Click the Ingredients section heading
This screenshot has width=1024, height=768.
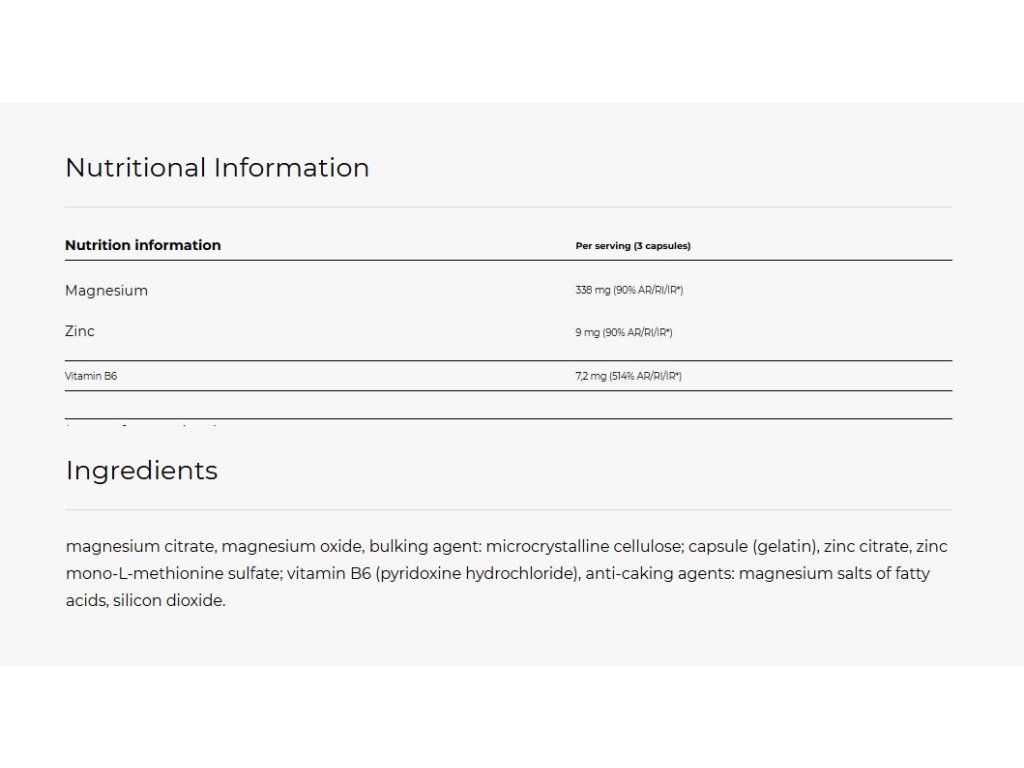141,470
